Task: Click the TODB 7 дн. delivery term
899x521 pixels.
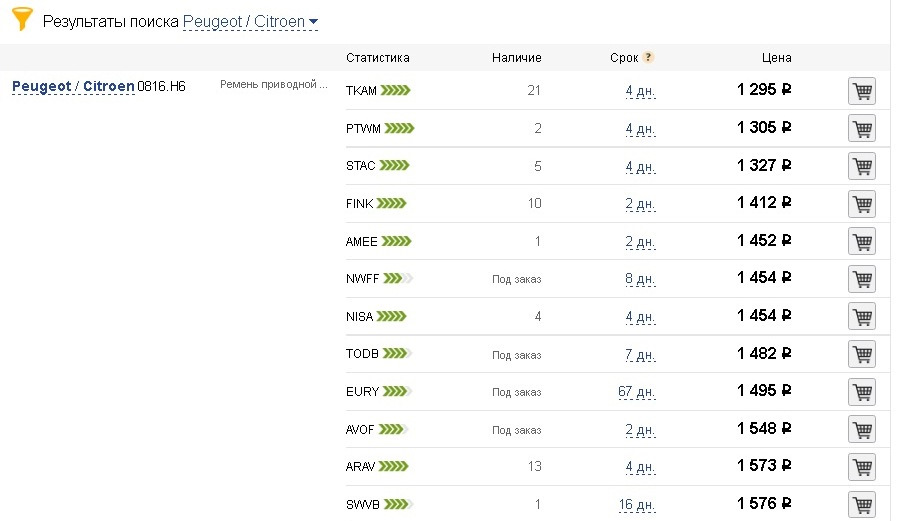Action: pyautogui.click(x=640, y=354)
